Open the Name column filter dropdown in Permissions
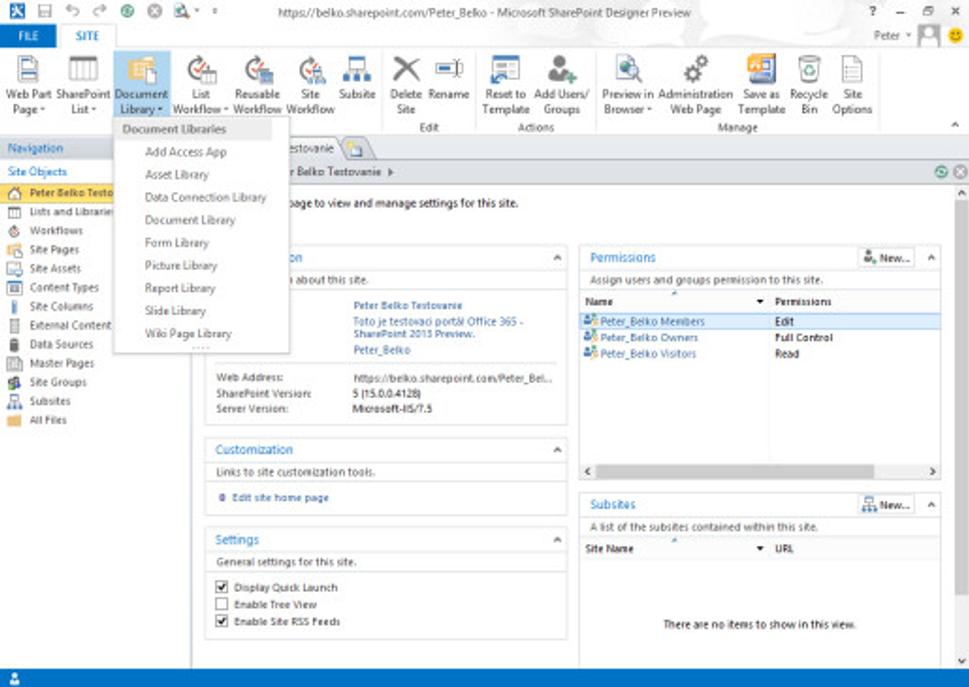The height and width of the screenshot is (687, 969). point(760,301)
